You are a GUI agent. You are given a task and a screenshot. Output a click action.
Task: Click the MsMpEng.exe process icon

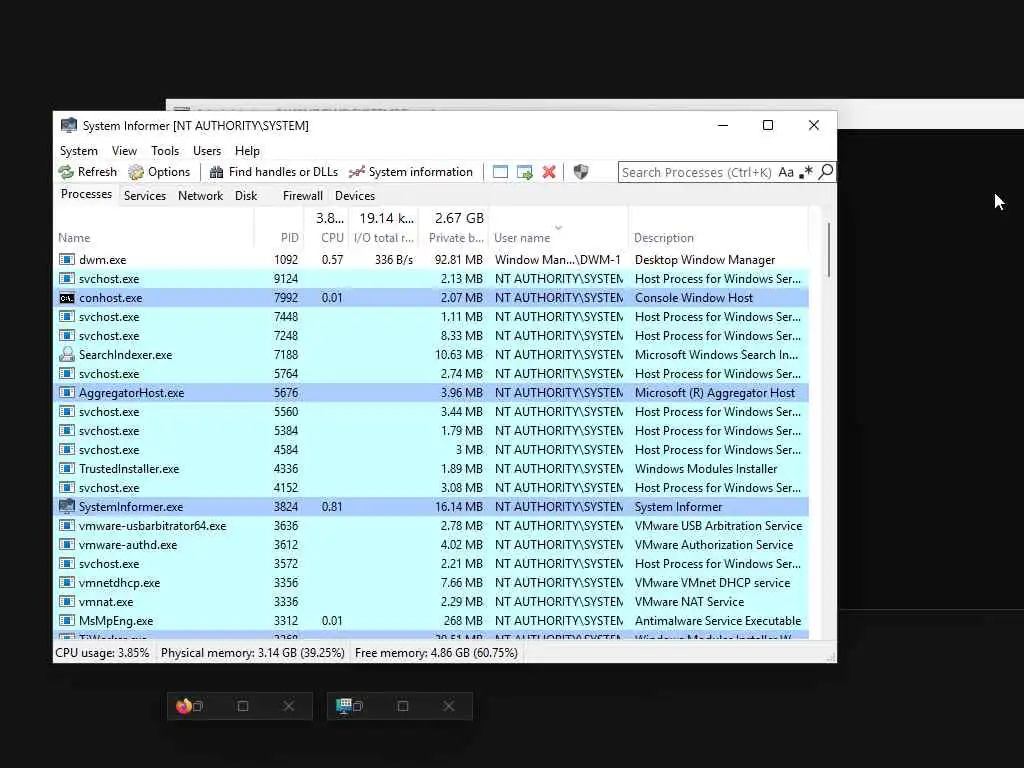click(x=67, y=620)
